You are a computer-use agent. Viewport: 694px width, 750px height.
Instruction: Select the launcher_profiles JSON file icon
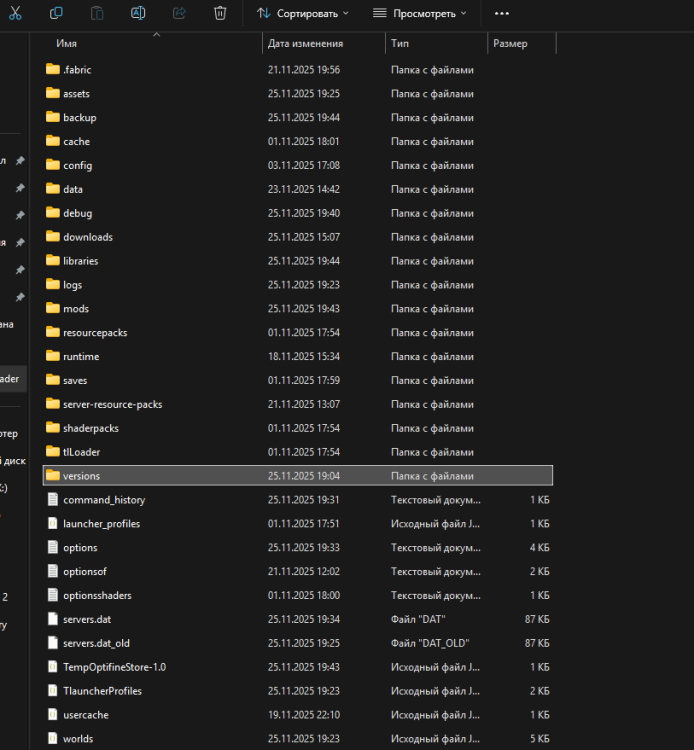(53, 523)
